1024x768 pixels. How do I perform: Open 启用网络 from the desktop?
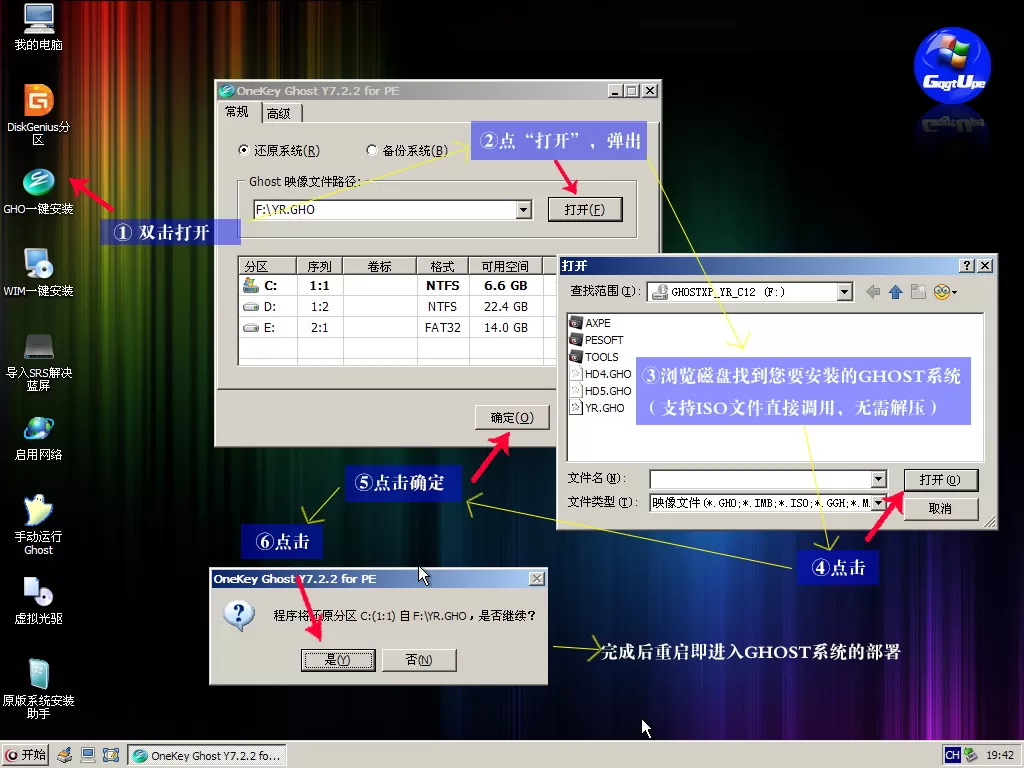click(38, 430)
